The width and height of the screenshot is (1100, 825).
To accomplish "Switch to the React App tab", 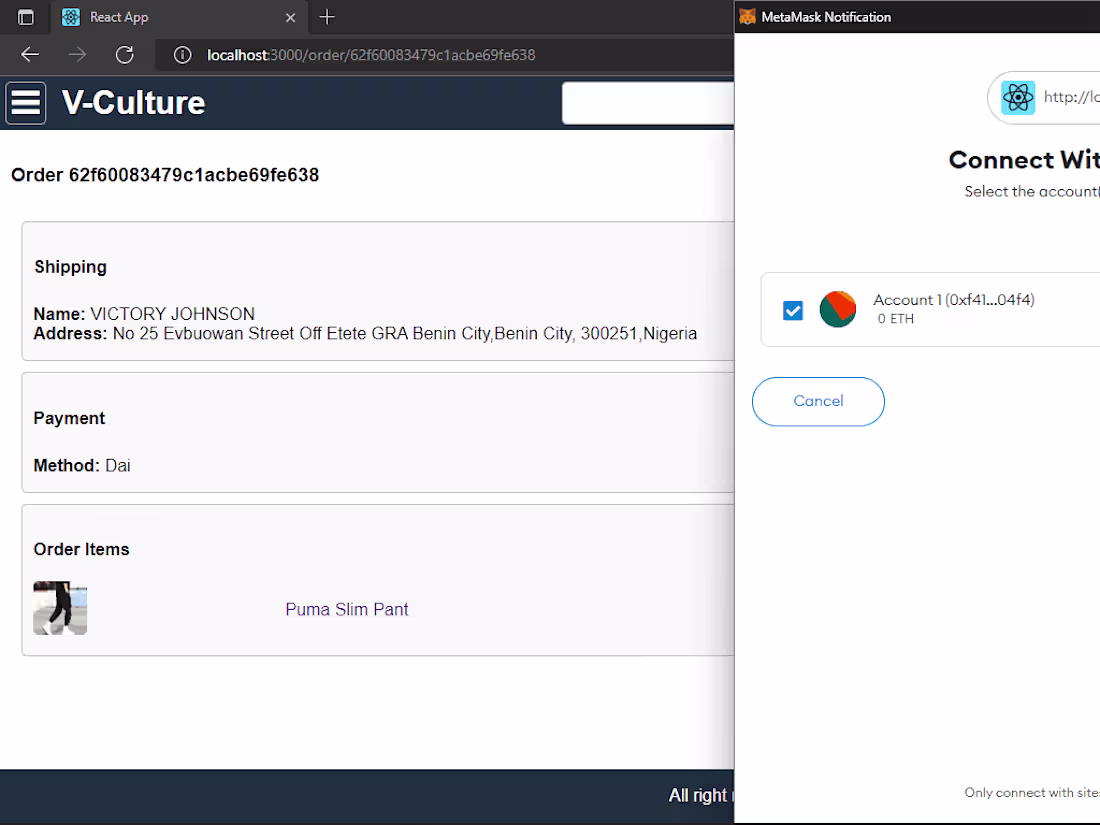I will point(160,17).
